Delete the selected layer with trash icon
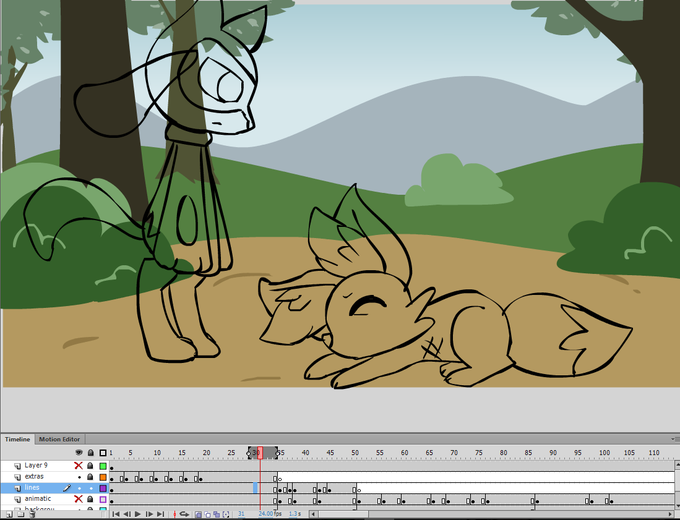The width and height of the screenshot is (680, 520). coord(32,514)
